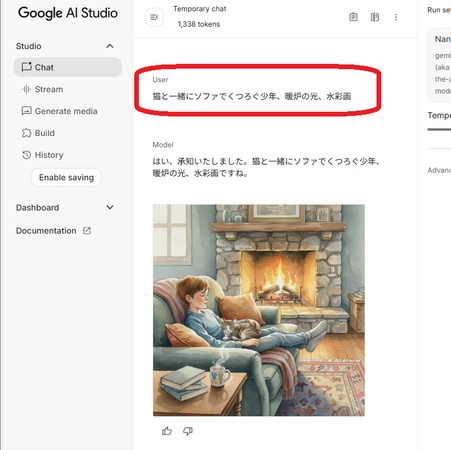Image resolution: width=451 pixels, height=450 pixels.
Task: Click the Model role label
Action: point(163,145)
